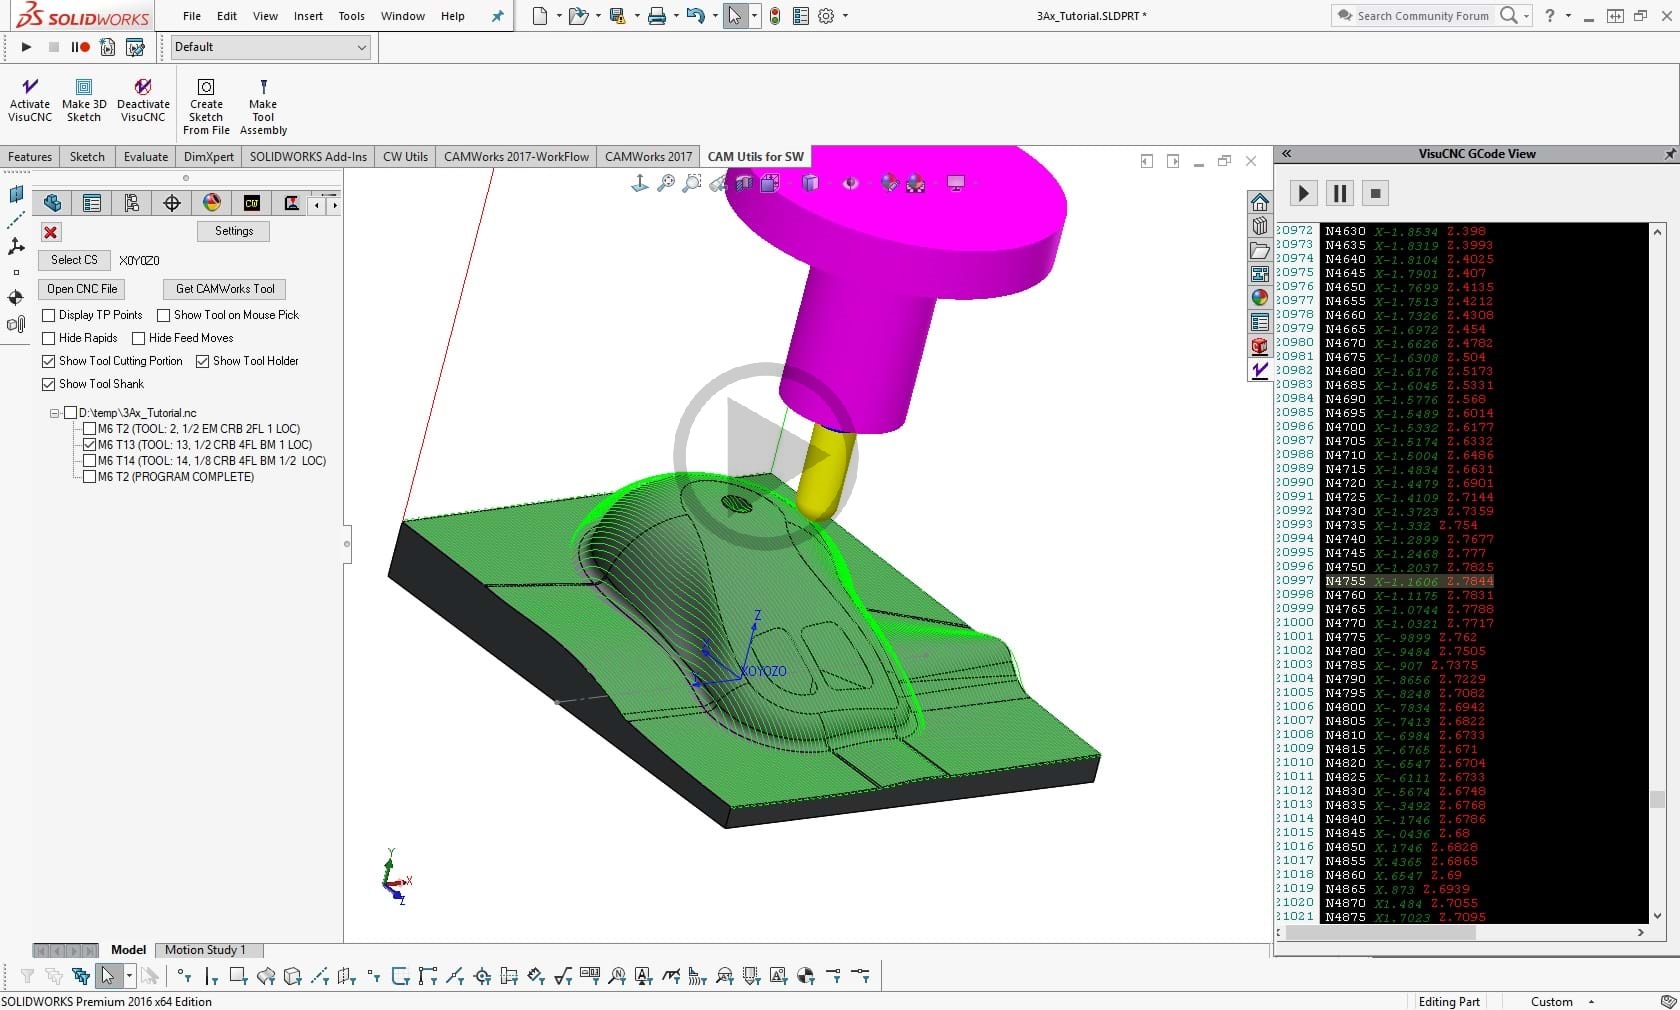Select the Rotate View tool
This screenshot has width=1680, height=1010.
coord(718,183)
